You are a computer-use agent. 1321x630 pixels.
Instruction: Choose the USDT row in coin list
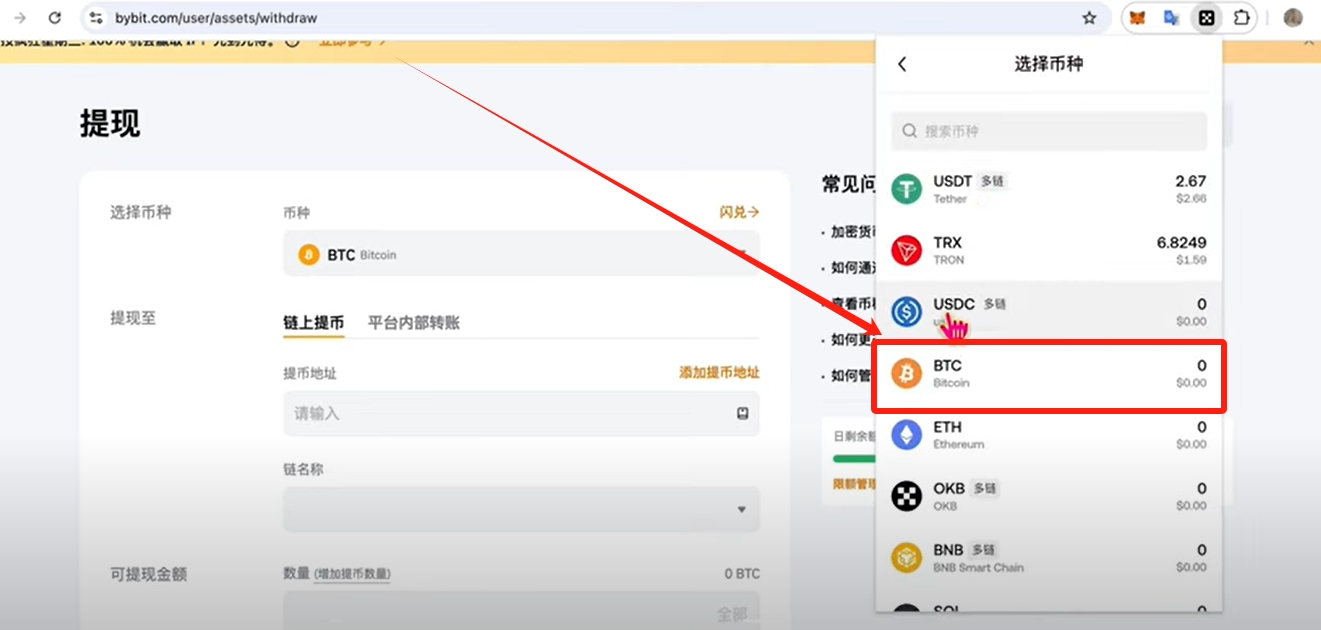pyautogui.click(x=1049, y=189)
